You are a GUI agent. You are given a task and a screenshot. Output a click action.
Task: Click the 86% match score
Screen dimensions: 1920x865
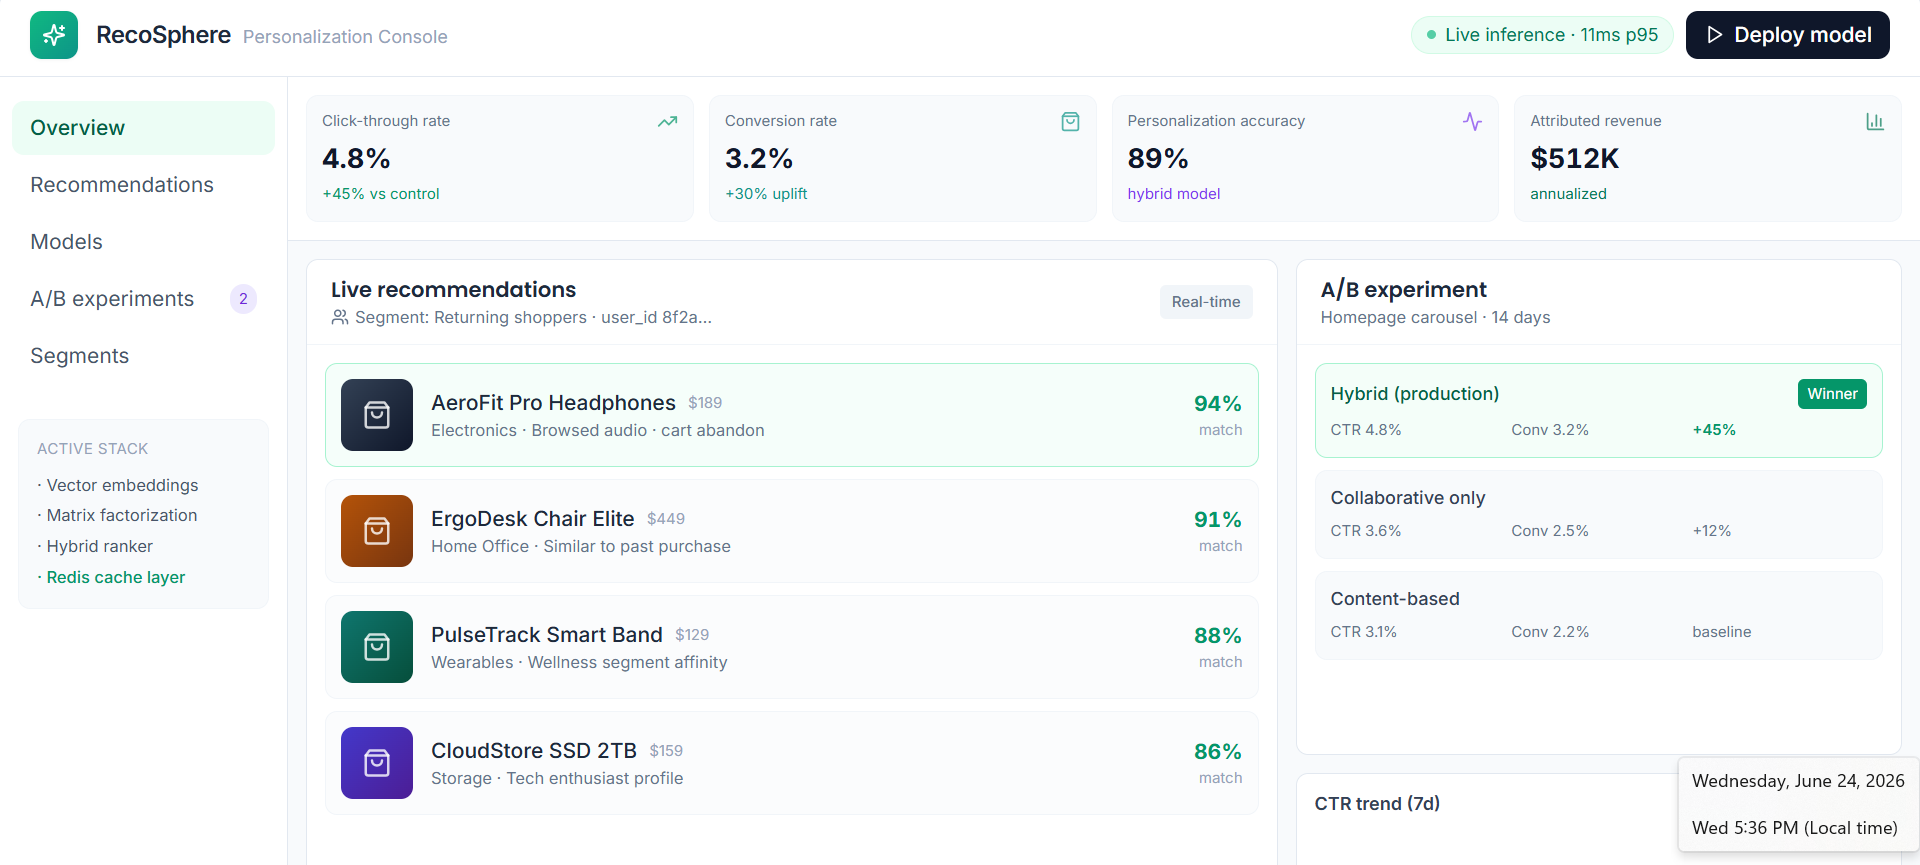pyautogui.click(x=1217, y=752)
